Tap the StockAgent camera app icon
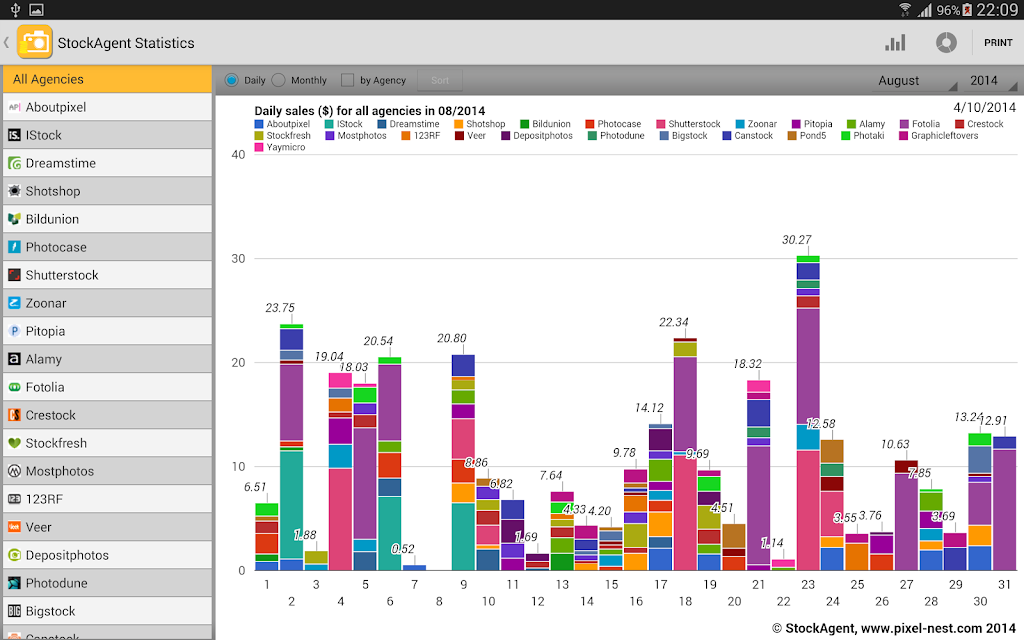 (x=35, y=42)
